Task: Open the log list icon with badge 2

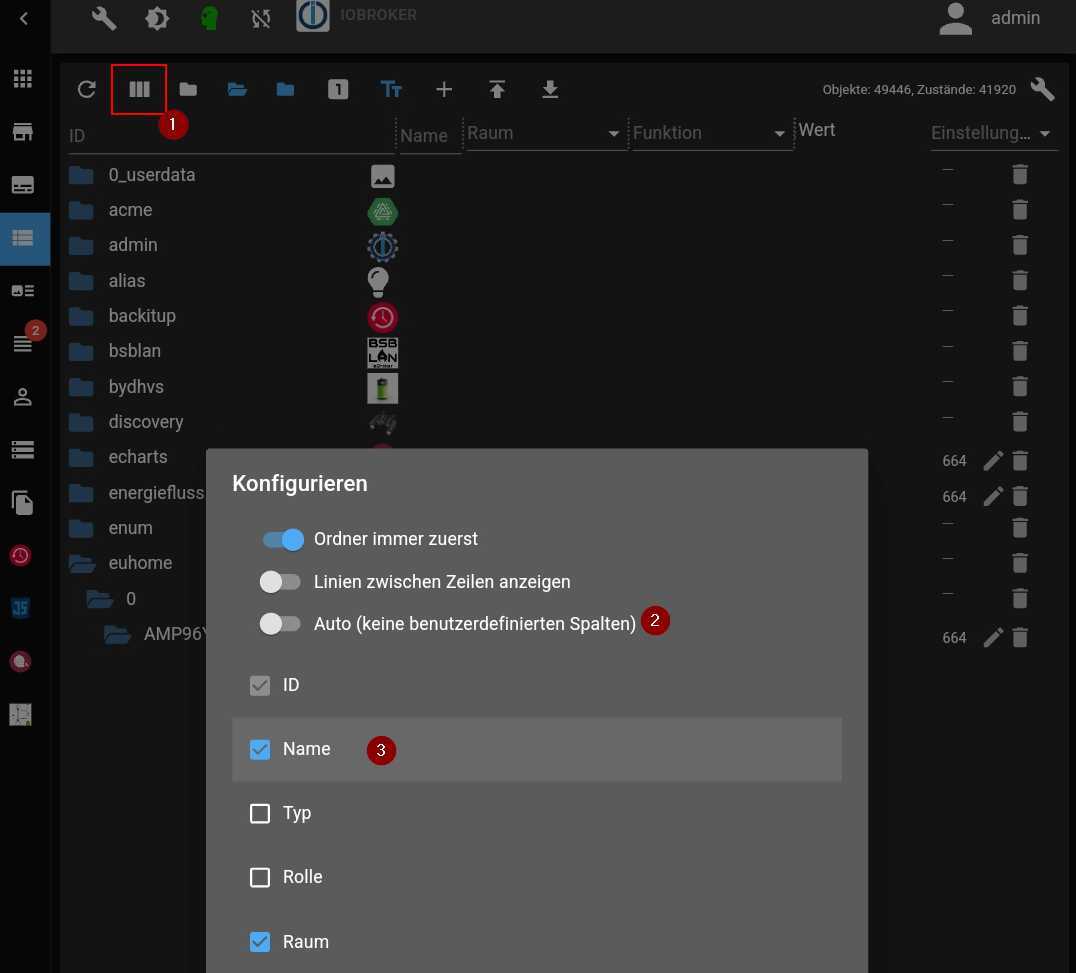Action: tap(23, 343)
